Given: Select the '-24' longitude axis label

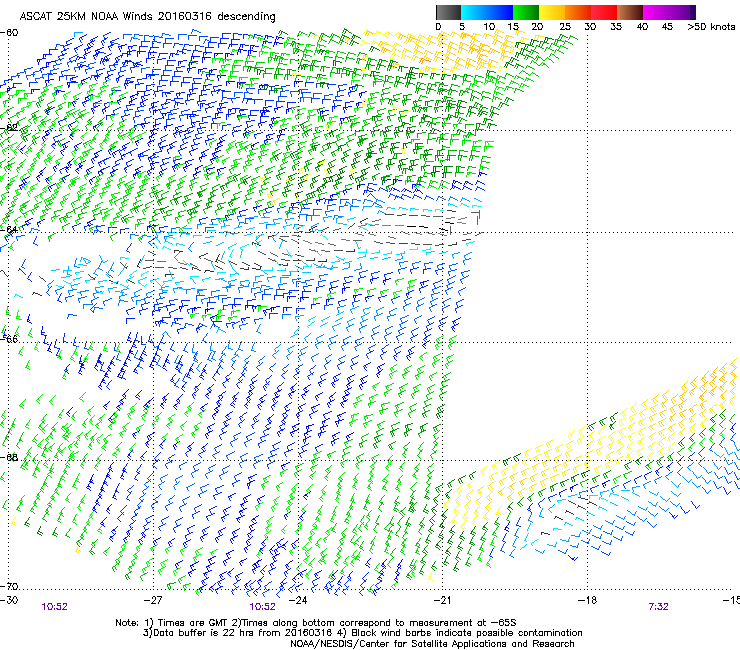Looking at the screenshot, I should [x=298, y=600].
